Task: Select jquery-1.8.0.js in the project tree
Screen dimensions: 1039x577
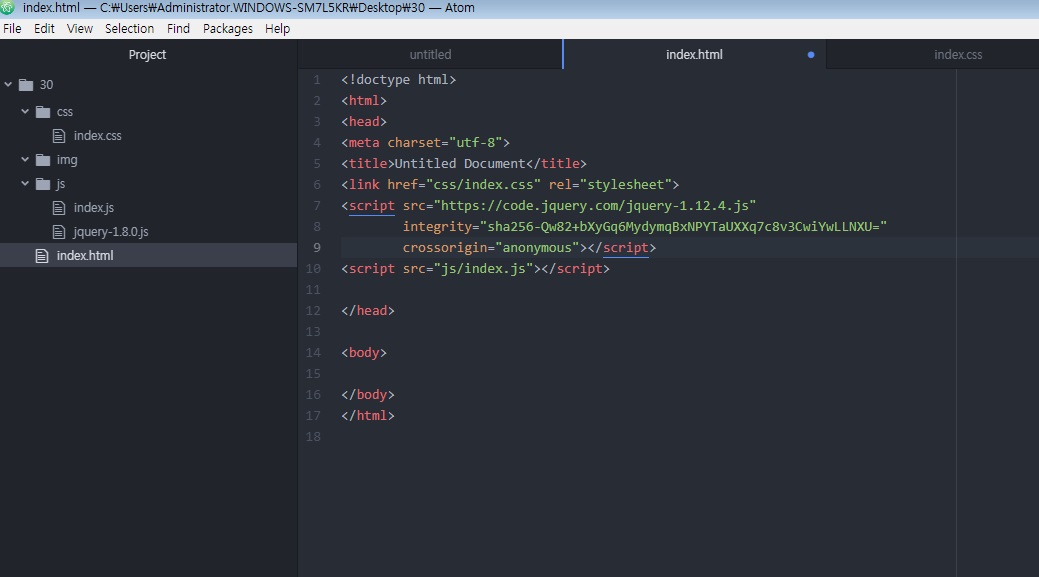Action: pyautogui.click(x=111, y=232)
